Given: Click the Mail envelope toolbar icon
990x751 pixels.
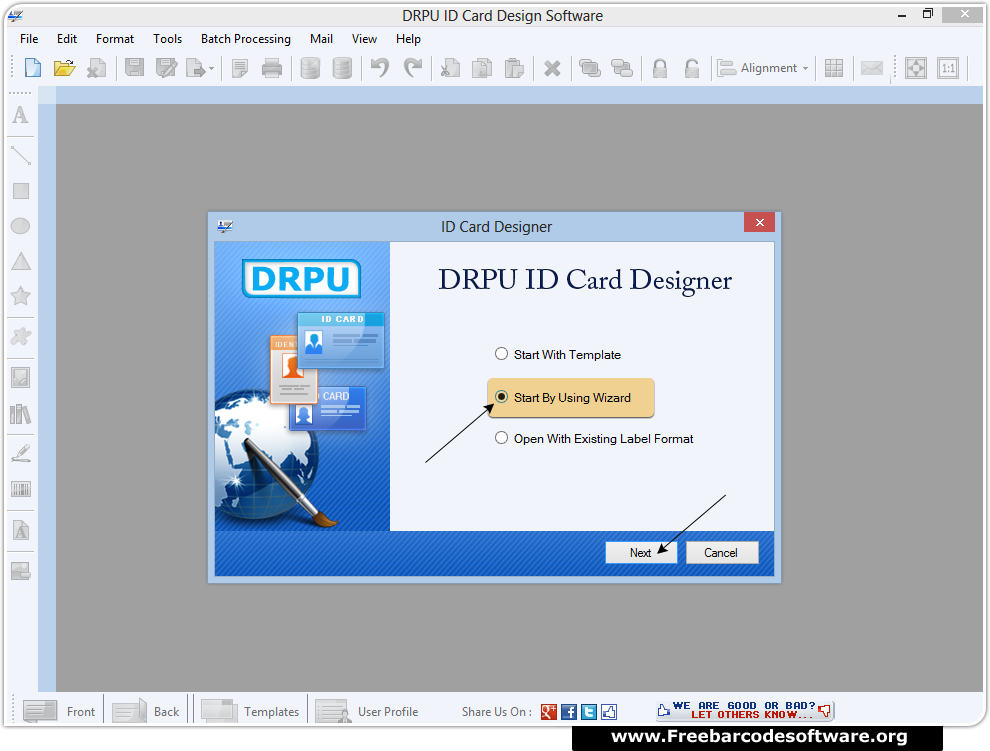Looking at the screenshot, I should [872, 68].
